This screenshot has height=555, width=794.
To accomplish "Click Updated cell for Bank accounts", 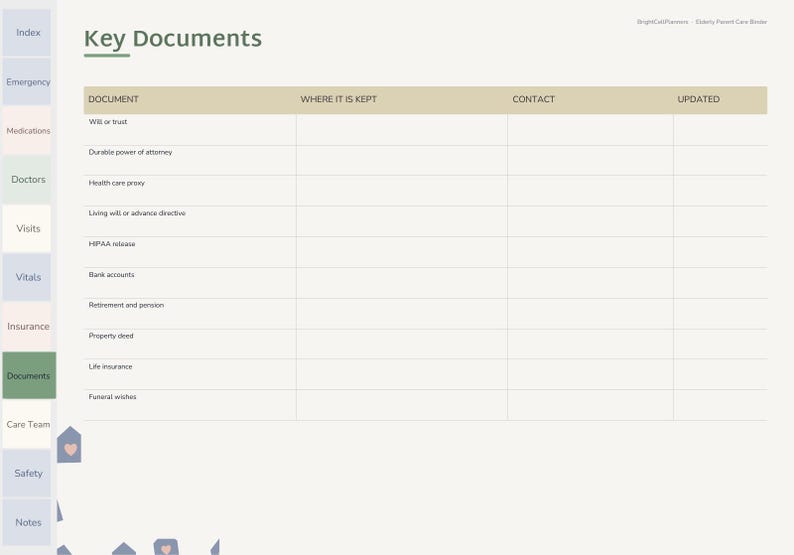I will [x=721, y=283].
